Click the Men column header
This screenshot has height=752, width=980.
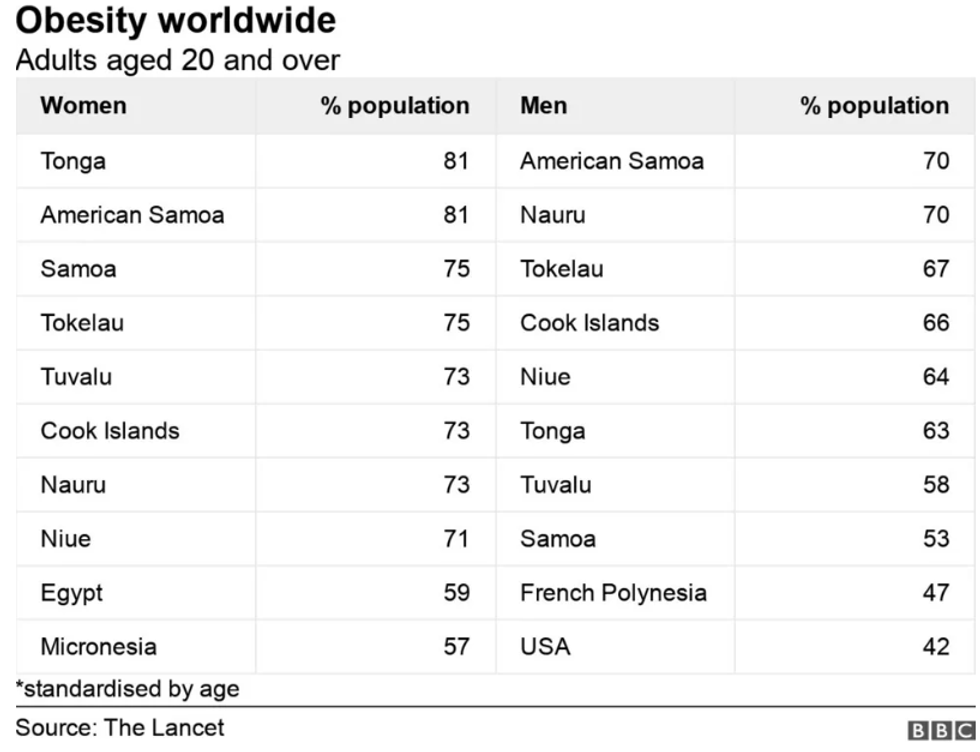543,106
